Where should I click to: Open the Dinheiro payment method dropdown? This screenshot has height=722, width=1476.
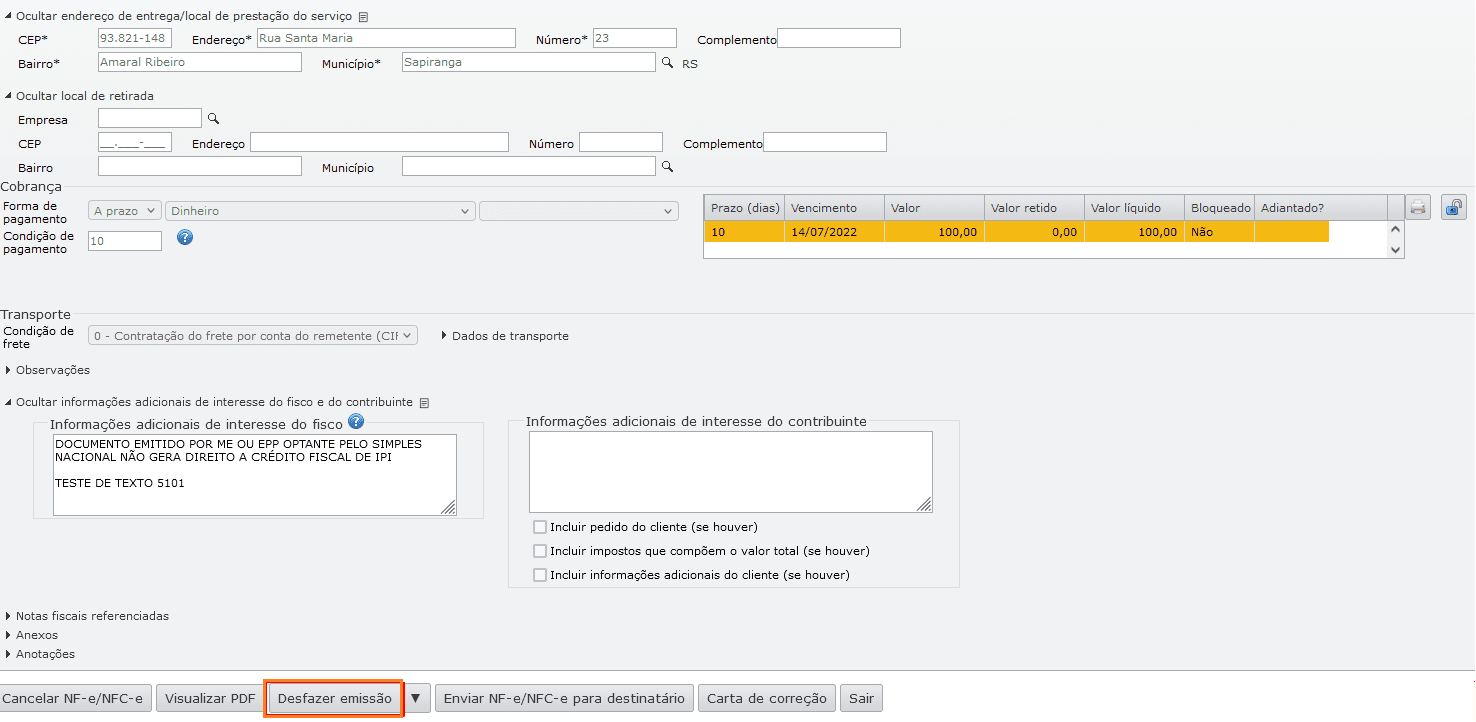coord(320,211)
